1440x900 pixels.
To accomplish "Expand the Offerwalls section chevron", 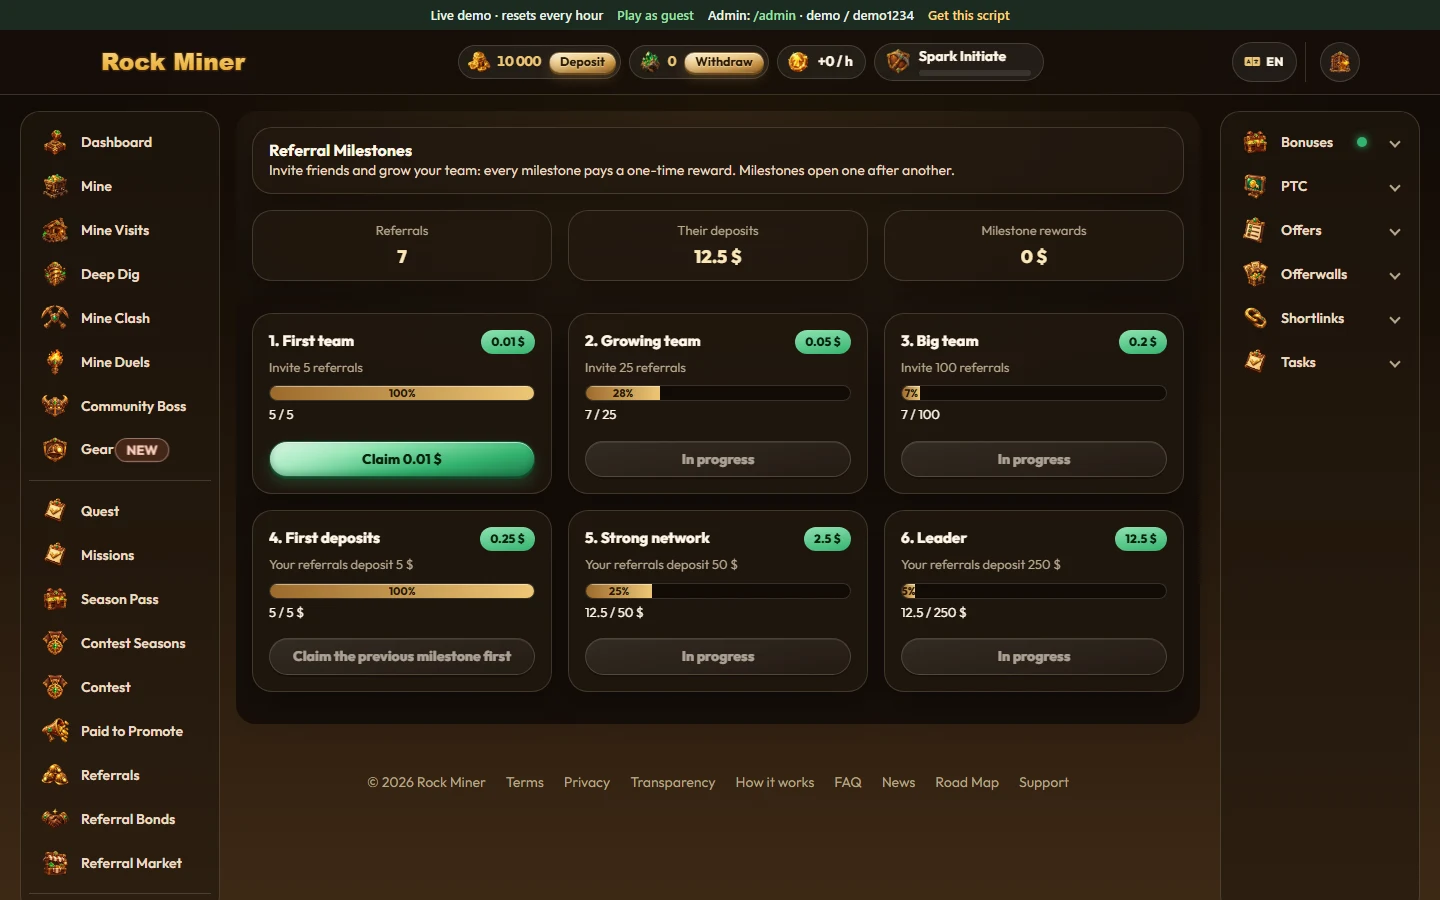I will click(1395, 275).
